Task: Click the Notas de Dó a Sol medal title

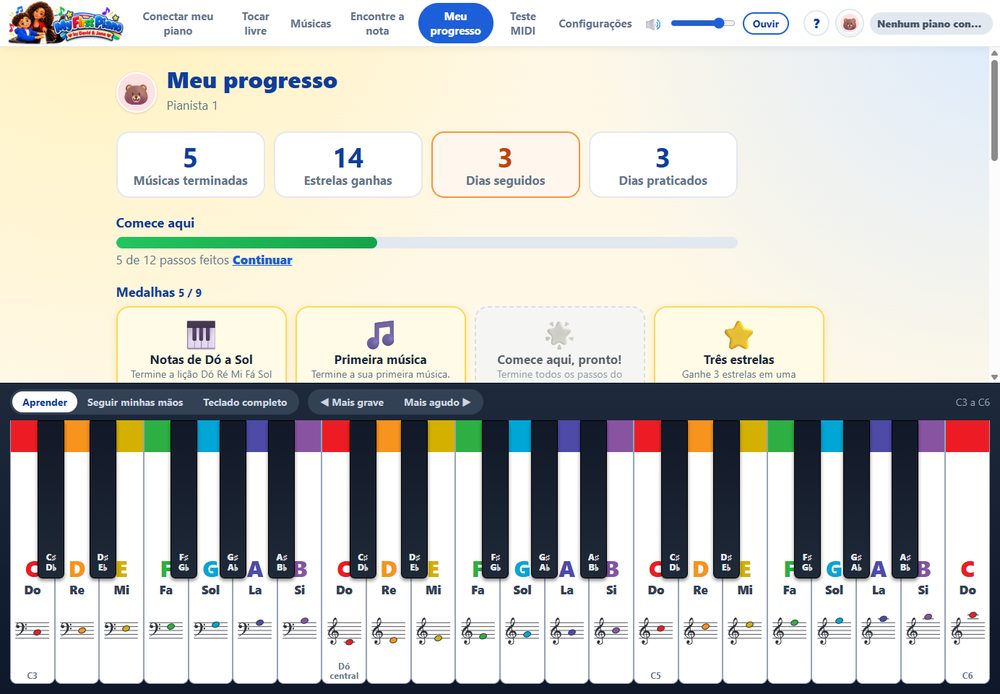Action: 201,360
